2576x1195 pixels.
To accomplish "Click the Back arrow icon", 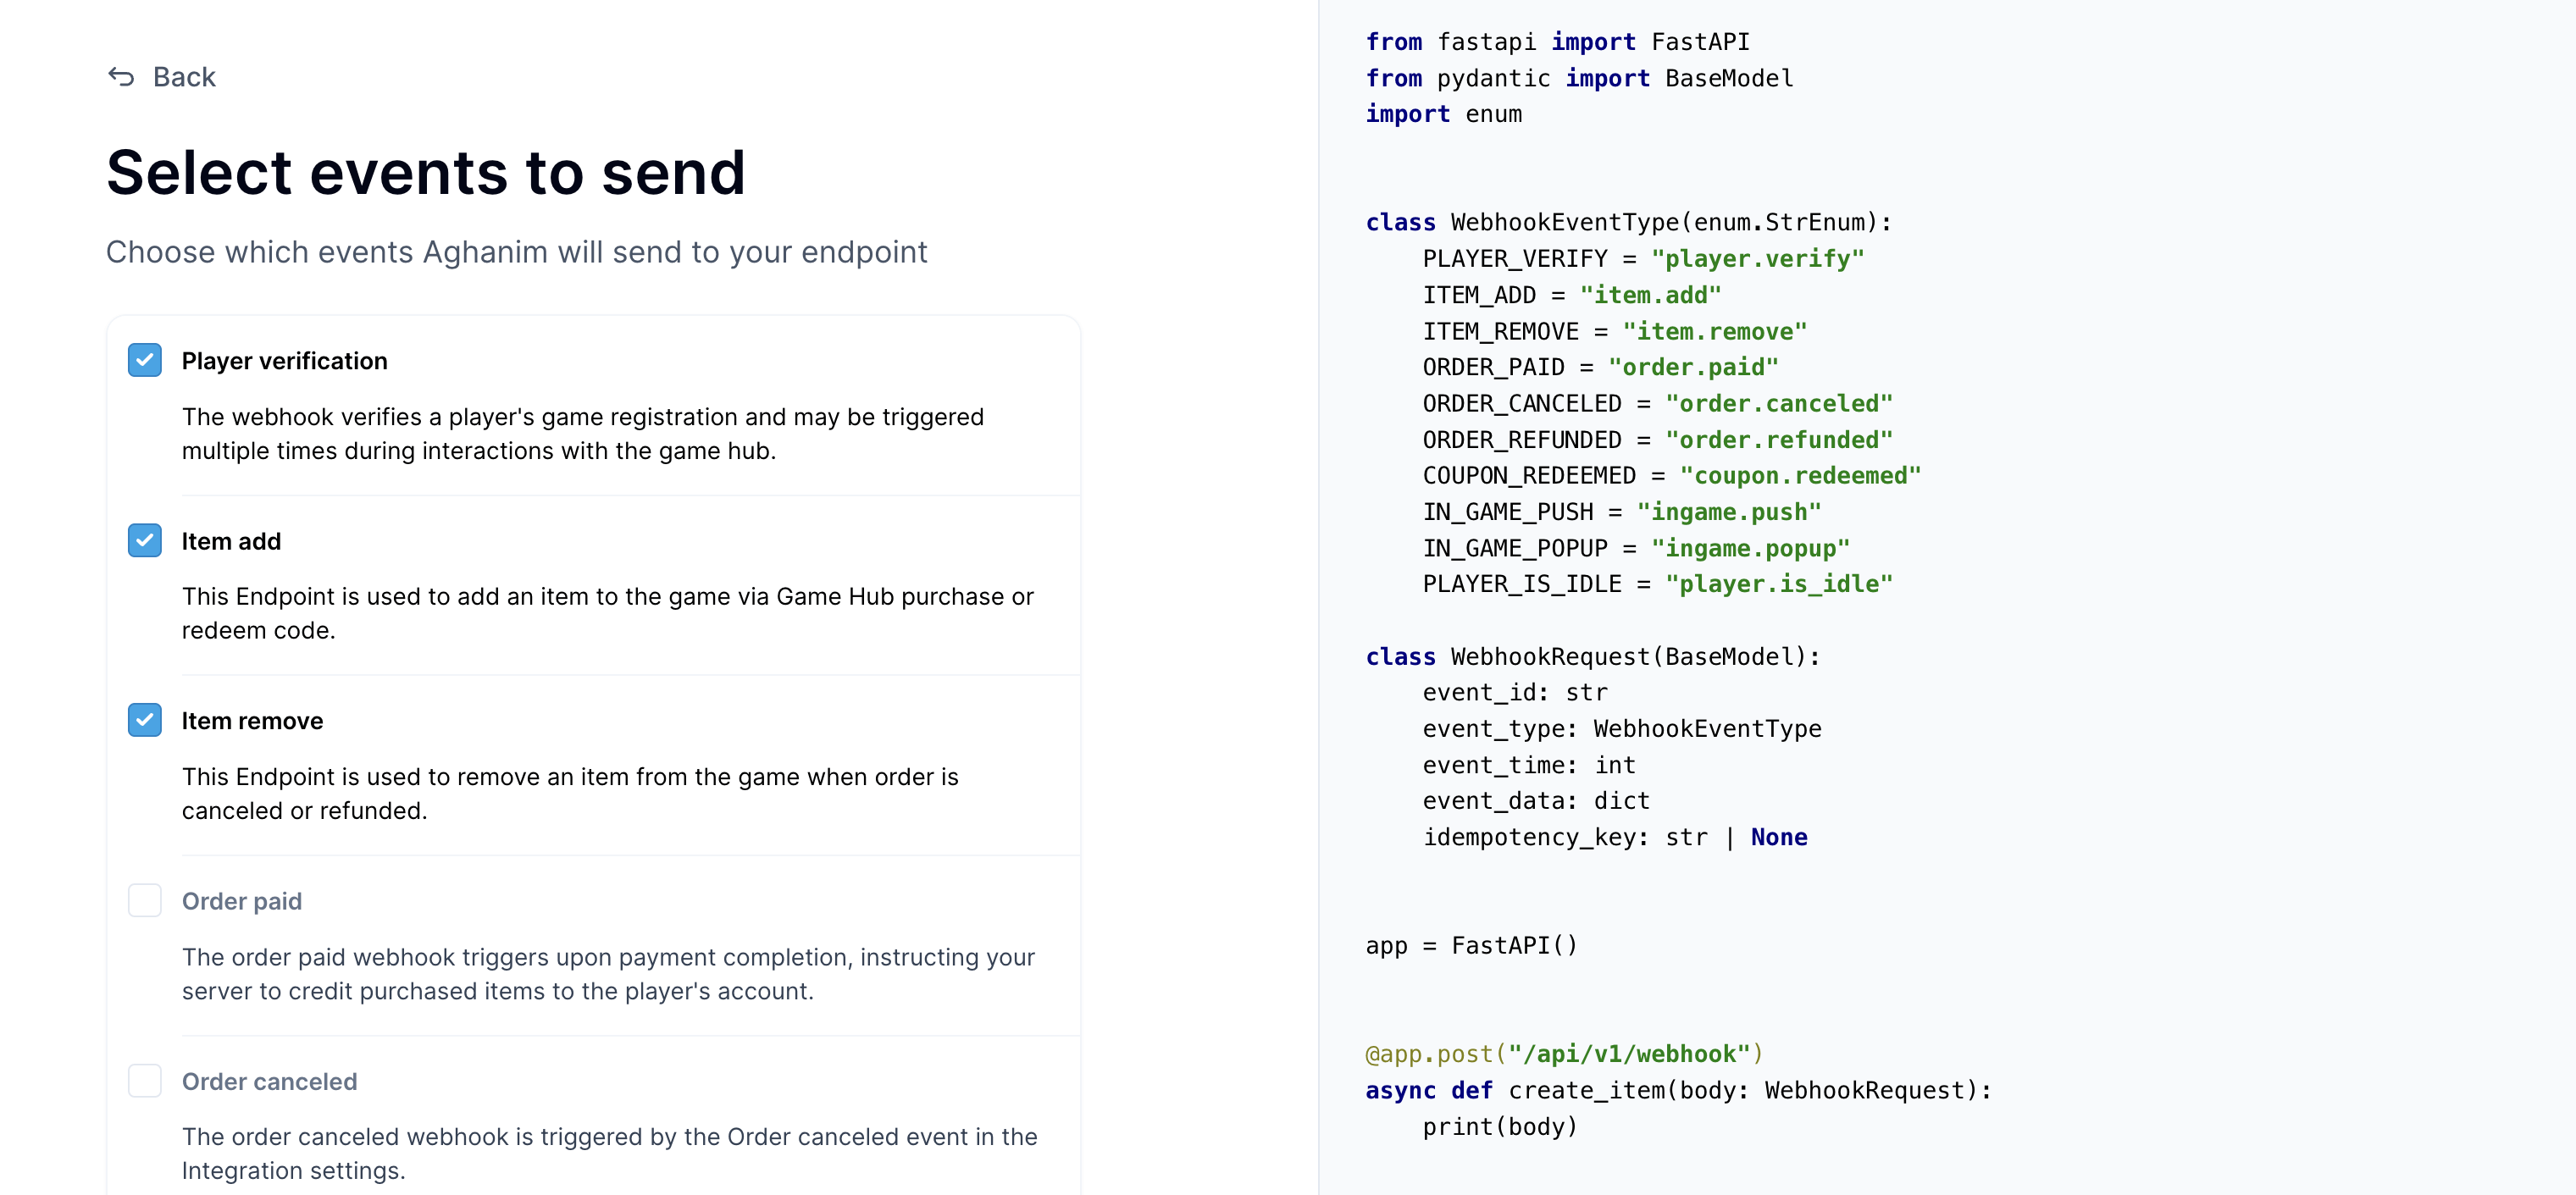I will 122,77.
